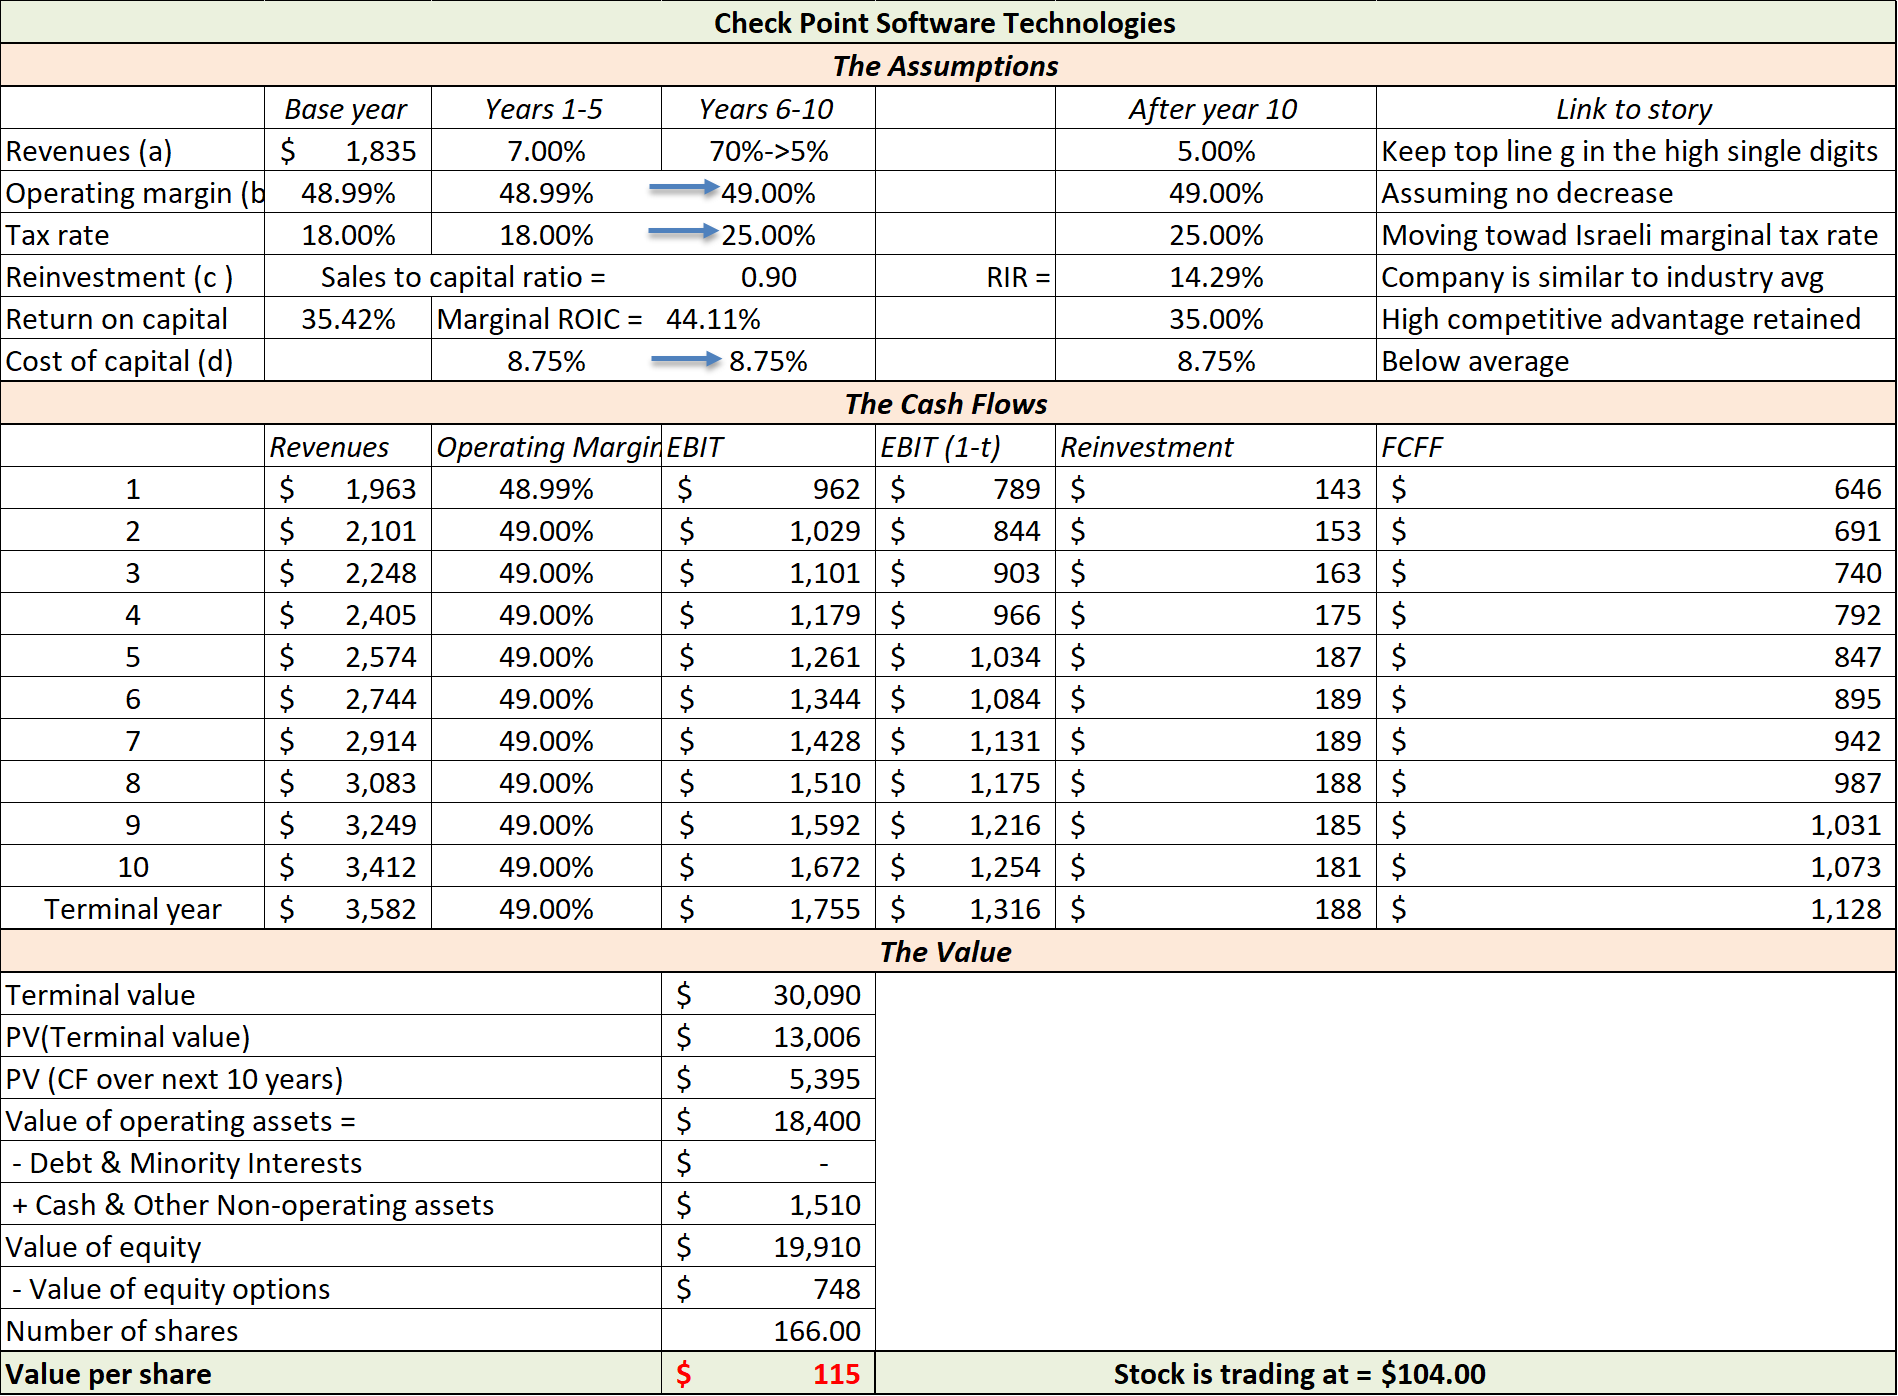The image size is (1898, 1396).
Task: Click the Terminal value amount 30,090
Action: pyautogui.click(x=816, y=995)
